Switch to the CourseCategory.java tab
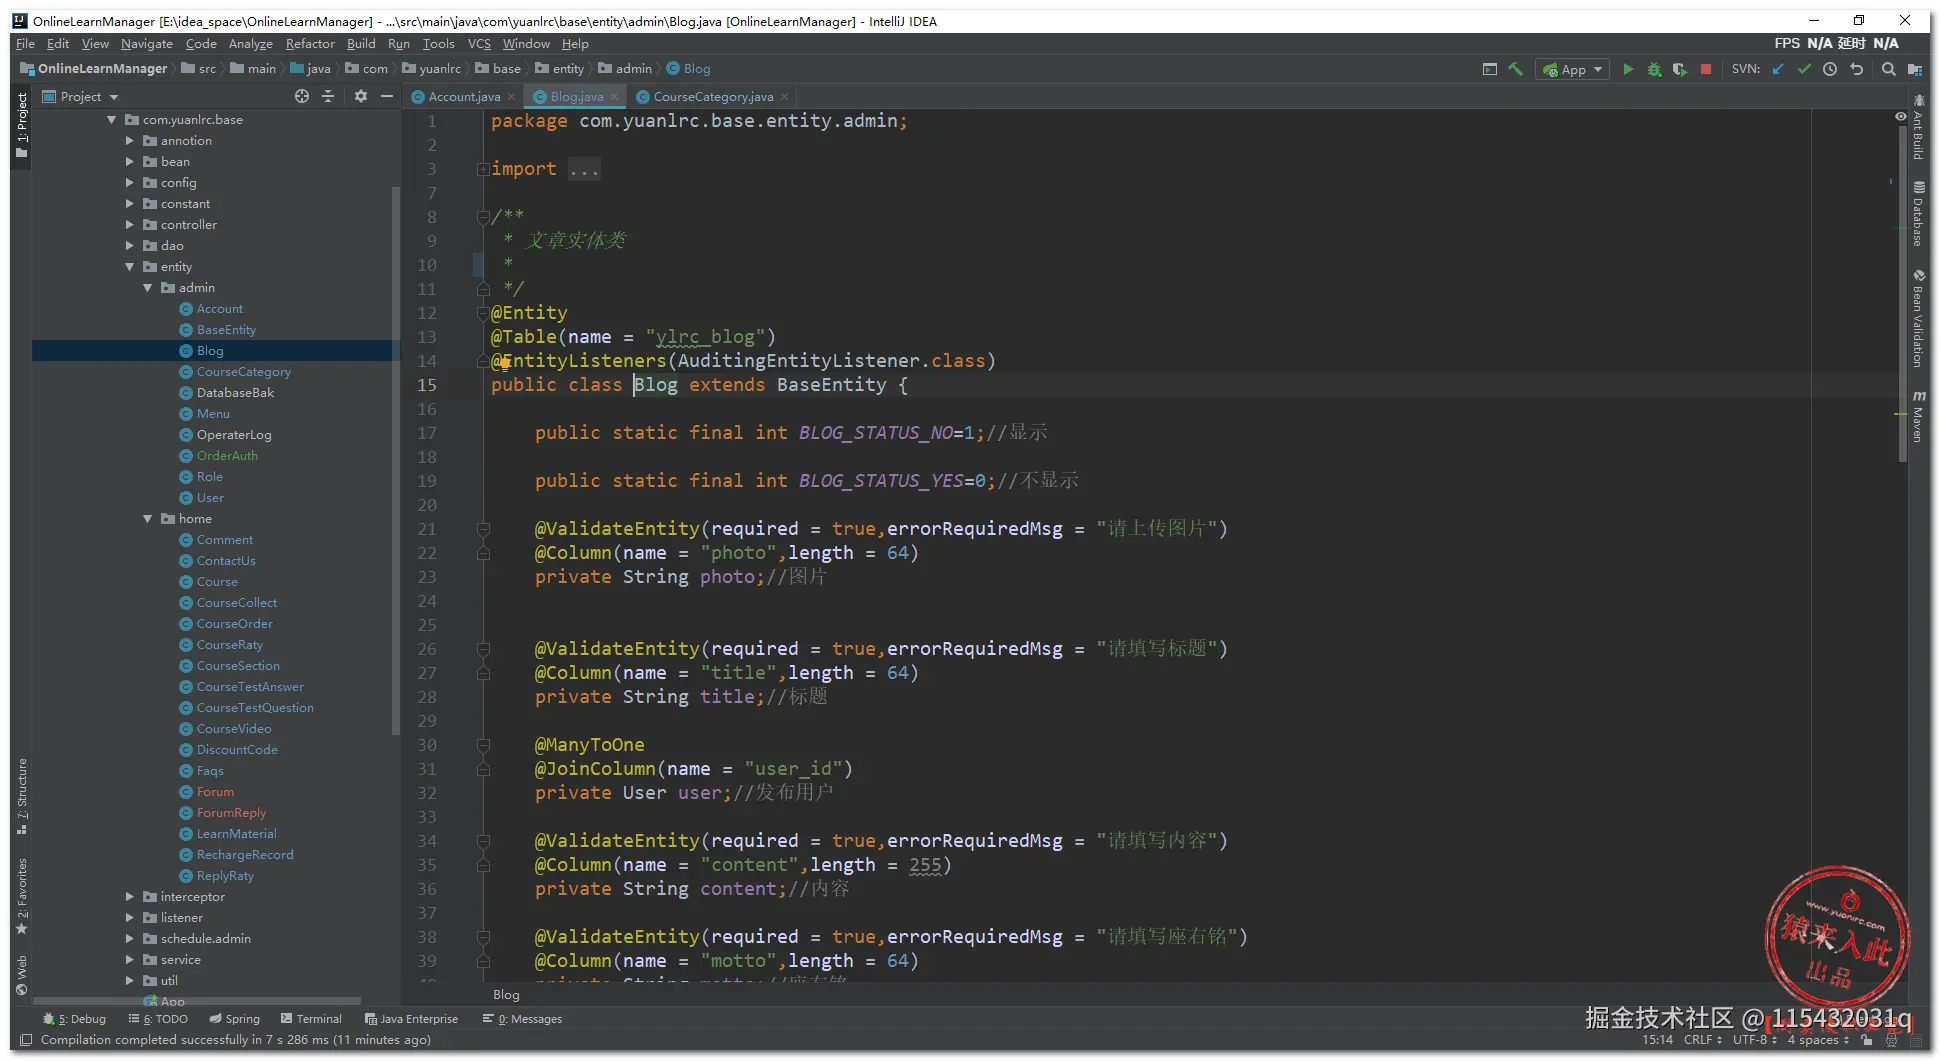Viewport: 1941px width, 1061px height. click(712, 97)
